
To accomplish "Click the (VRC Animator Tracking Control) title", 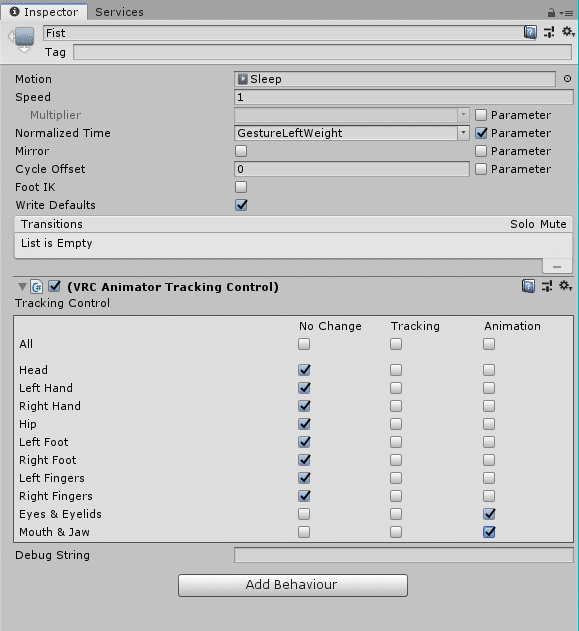I will 173,287.
